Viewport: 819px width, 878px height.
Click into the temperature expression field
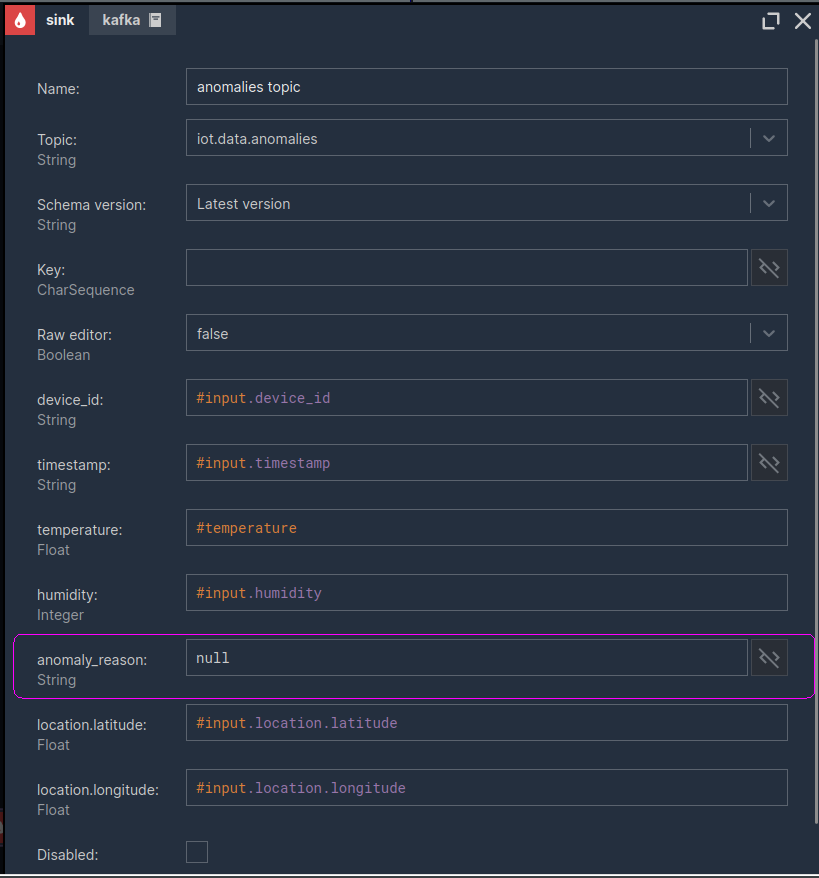click(x=486, y=527)
